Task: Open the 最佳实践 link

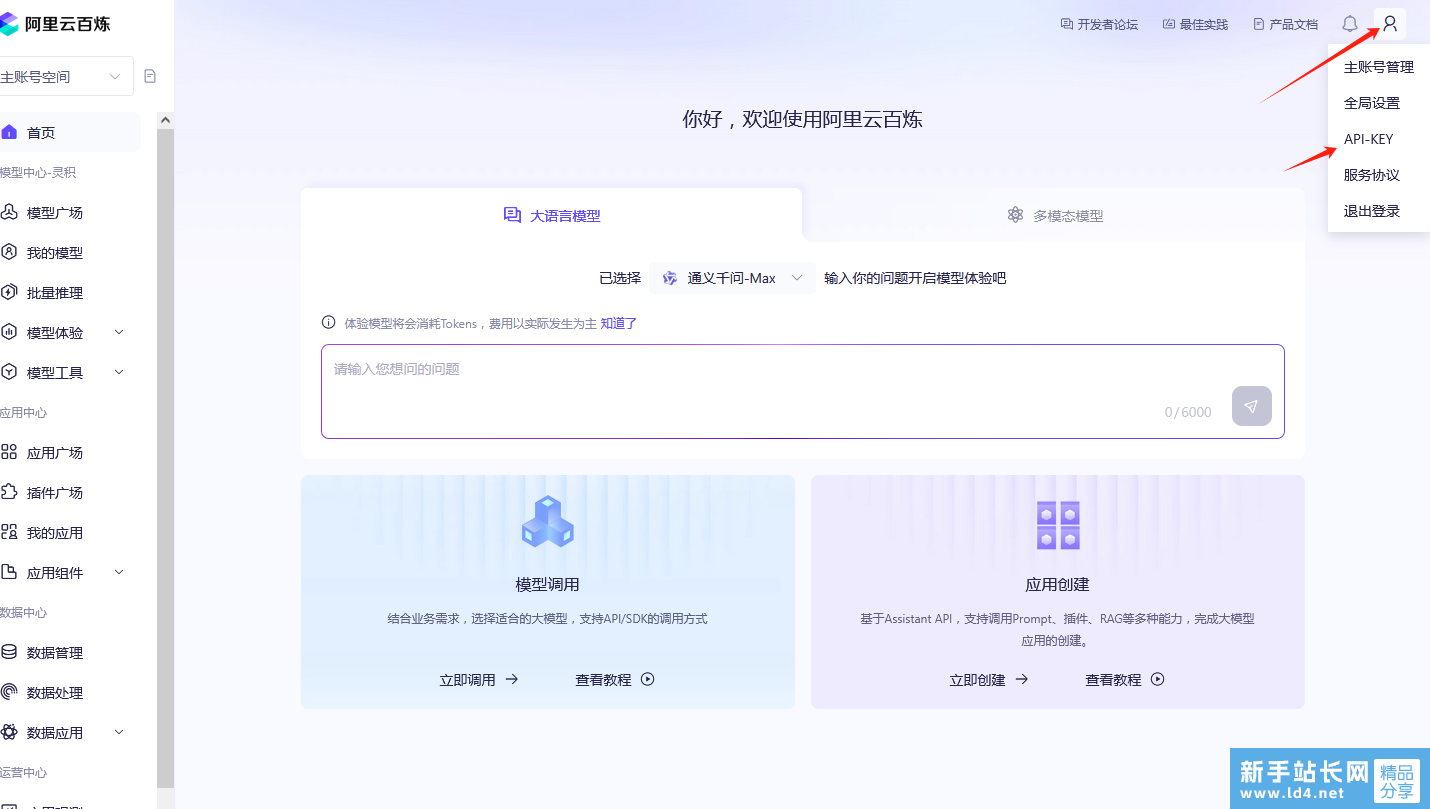Action: 1195,24
